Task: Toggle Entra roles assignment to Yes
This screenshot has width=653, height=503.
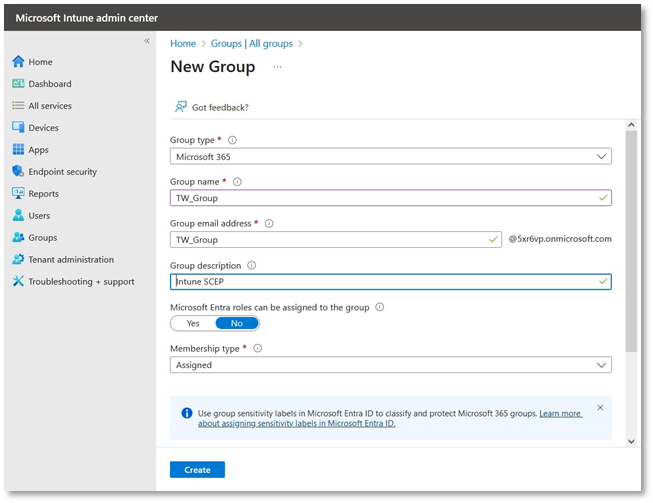Action: pos(193,324)
